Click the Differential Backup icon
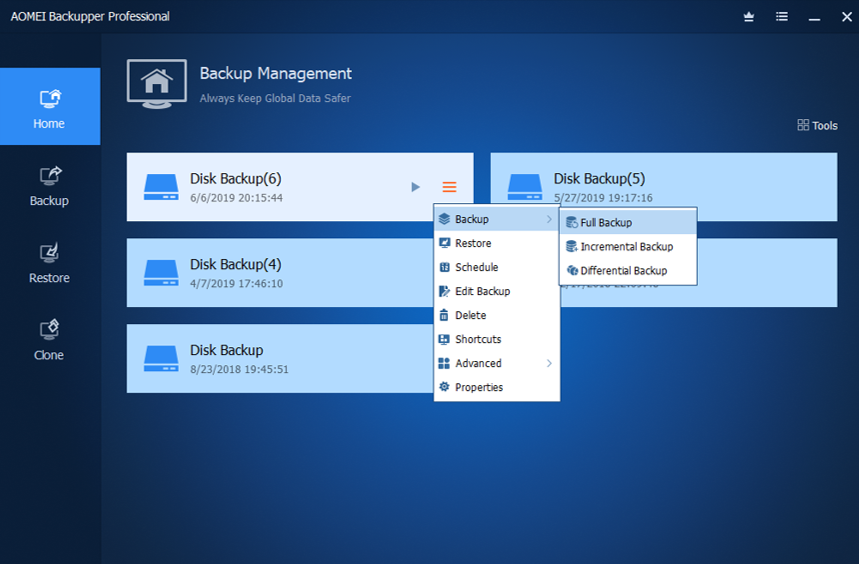859x564 pixels. 572,271
